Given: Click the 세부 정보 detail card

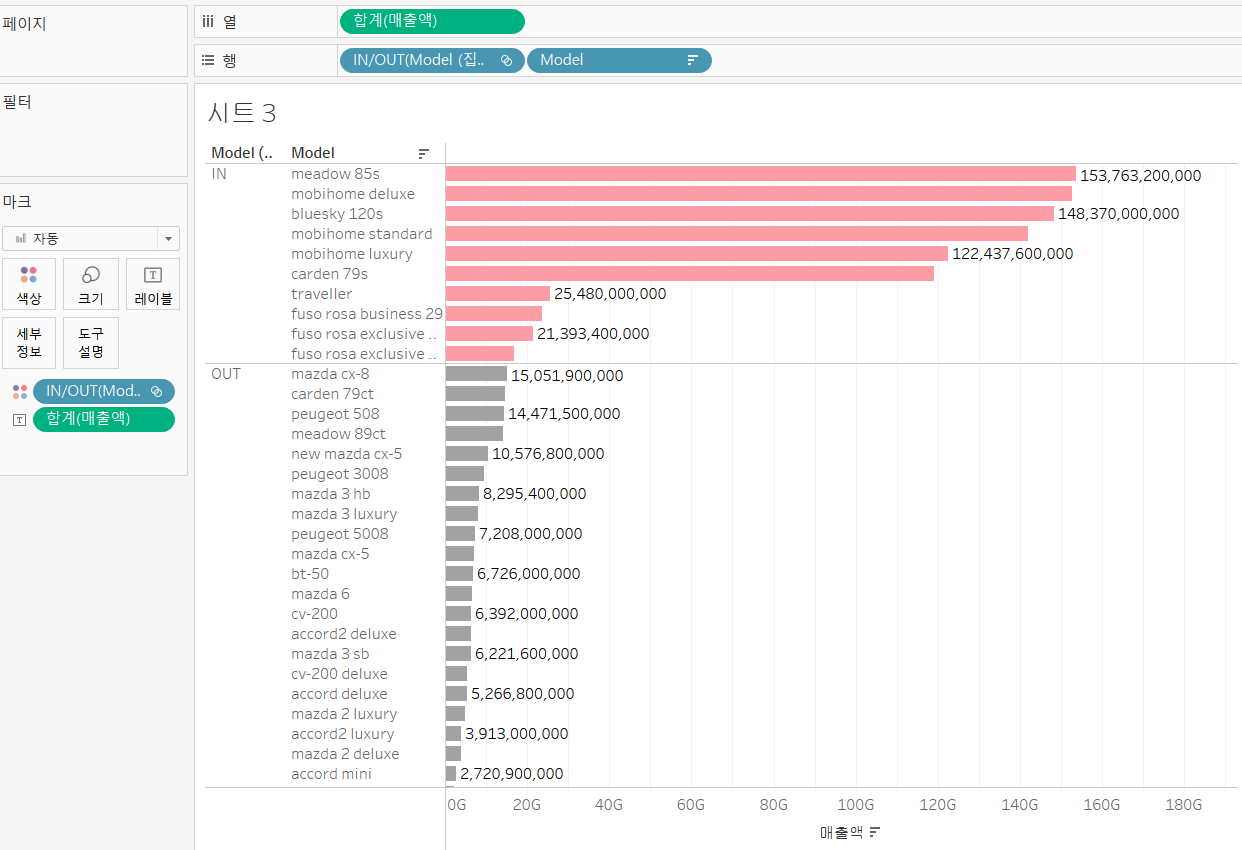Looking at the screenshot, I should pos(28,343).
